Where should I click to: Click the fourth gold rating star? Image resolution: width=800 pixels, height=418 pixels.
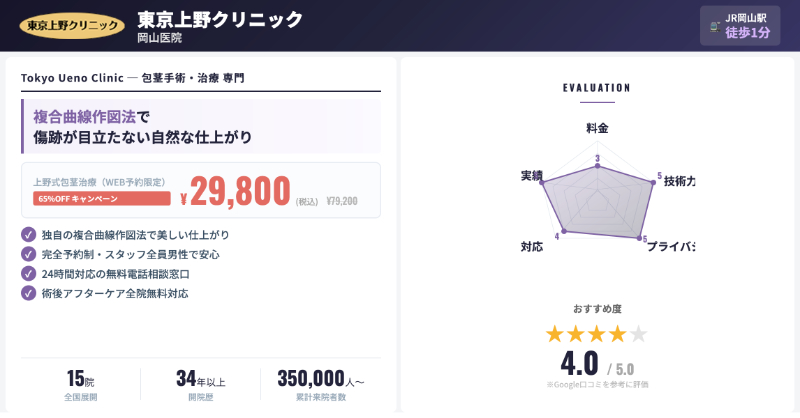[617, 333]
